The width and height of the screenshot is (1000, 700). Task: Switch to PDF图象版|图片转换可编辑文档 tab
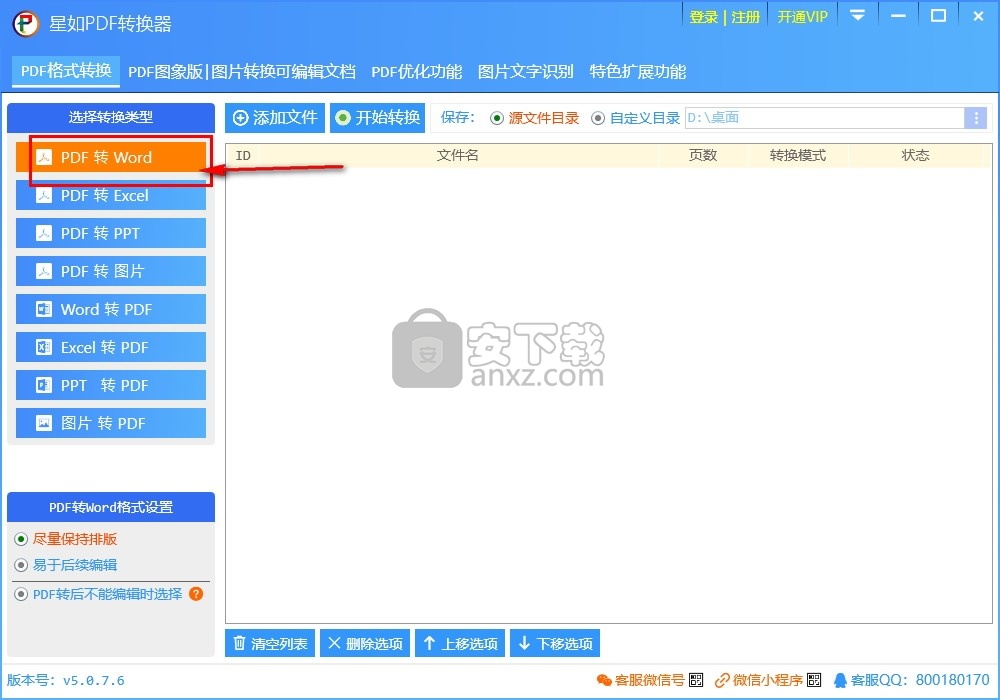(x=242, y=71)
